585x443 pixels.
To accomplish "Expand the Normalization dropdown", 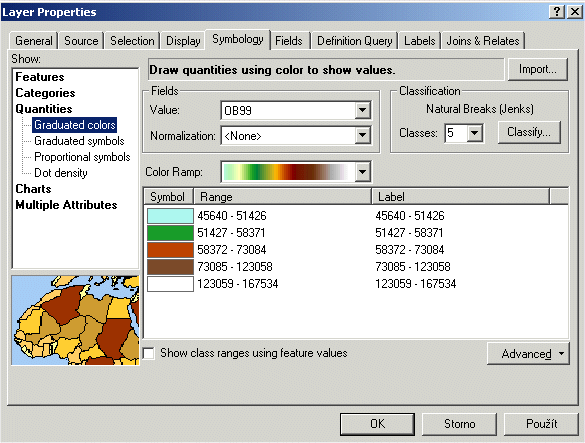I will [362, 135].
